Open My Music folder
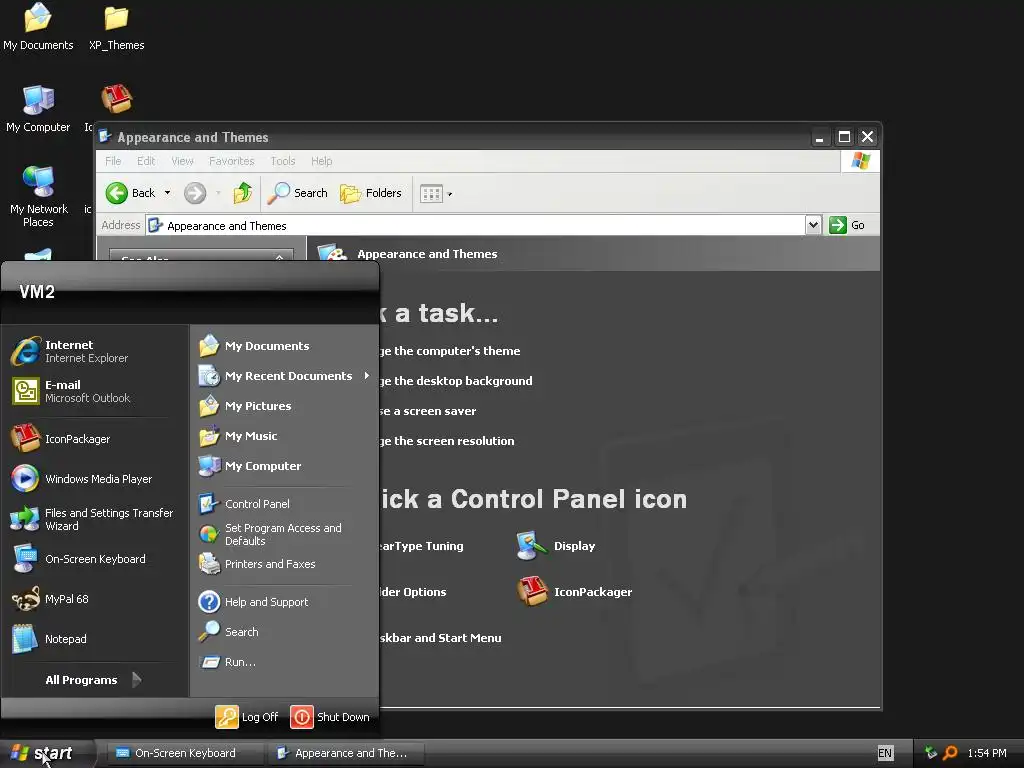Screen dimensions: 1024x768 tap(238, 436)
